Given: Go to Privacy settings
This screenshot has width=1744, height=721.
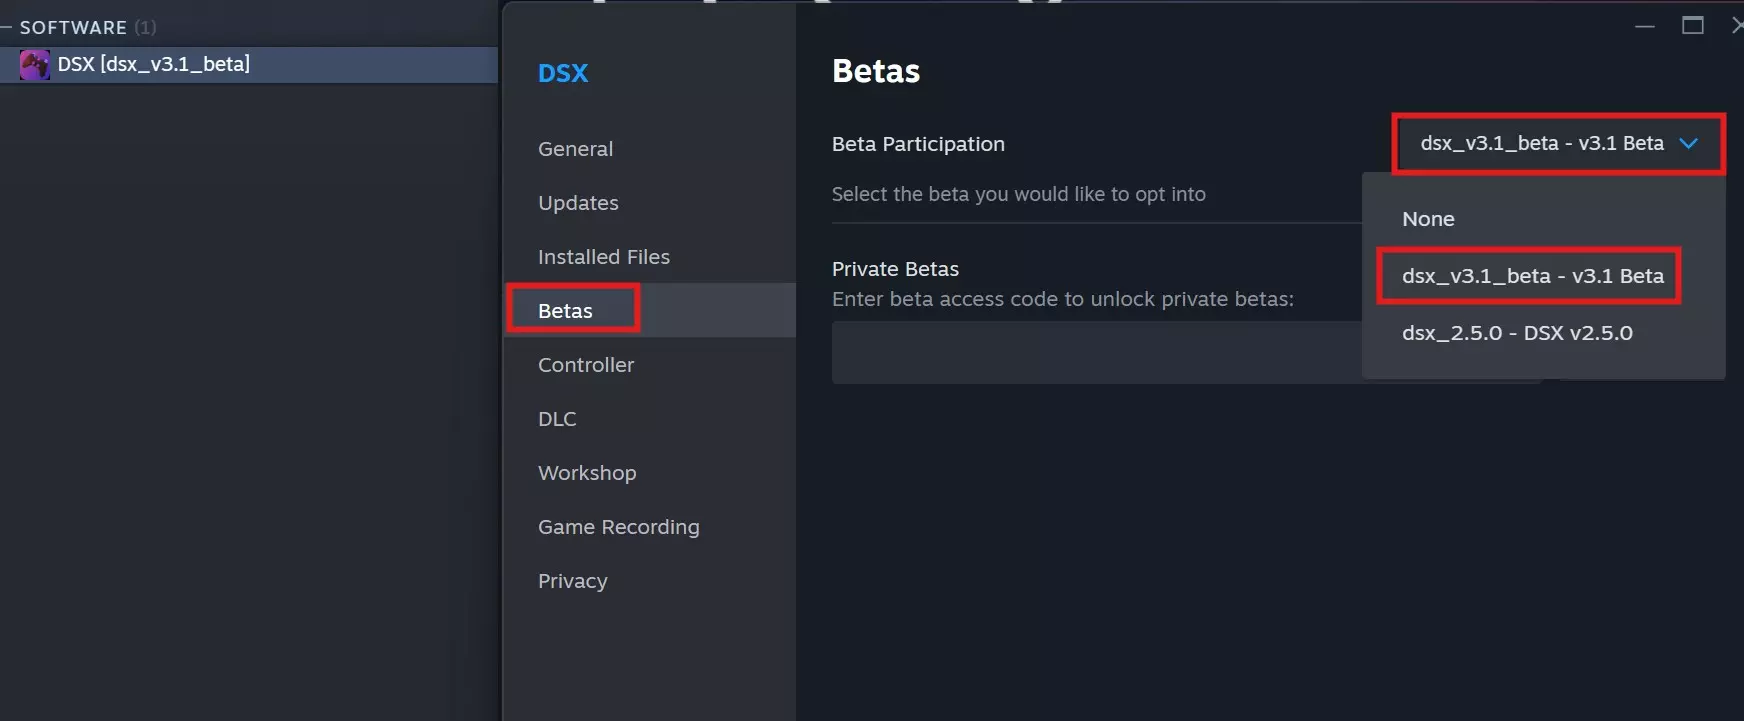Looking at the screenshot, I should pyautogui.click(x=572, y=581).
